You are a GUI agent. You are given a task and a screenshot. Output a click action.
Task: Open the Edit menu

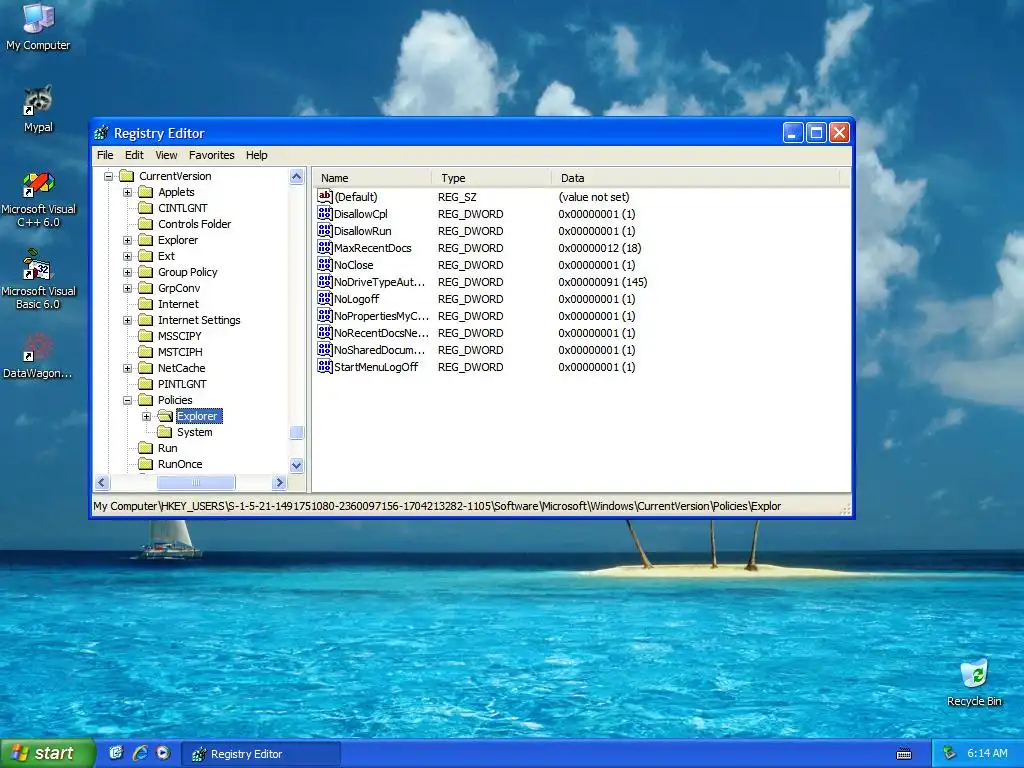tap(134, 155)
